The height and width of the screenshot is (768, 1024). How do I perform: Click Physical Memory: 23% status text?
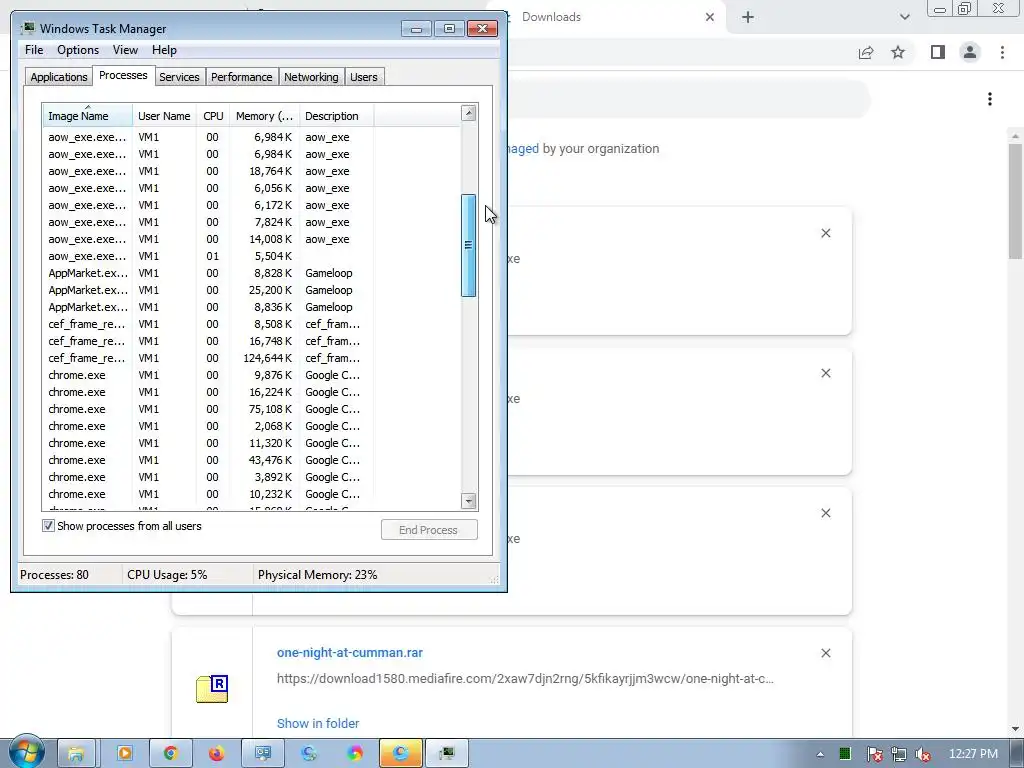[x=317, y=575]
